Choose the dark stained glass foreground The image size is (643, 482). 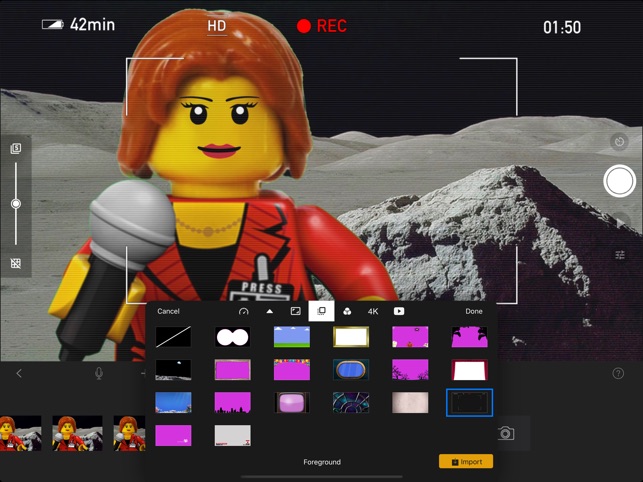pos(351,402)
